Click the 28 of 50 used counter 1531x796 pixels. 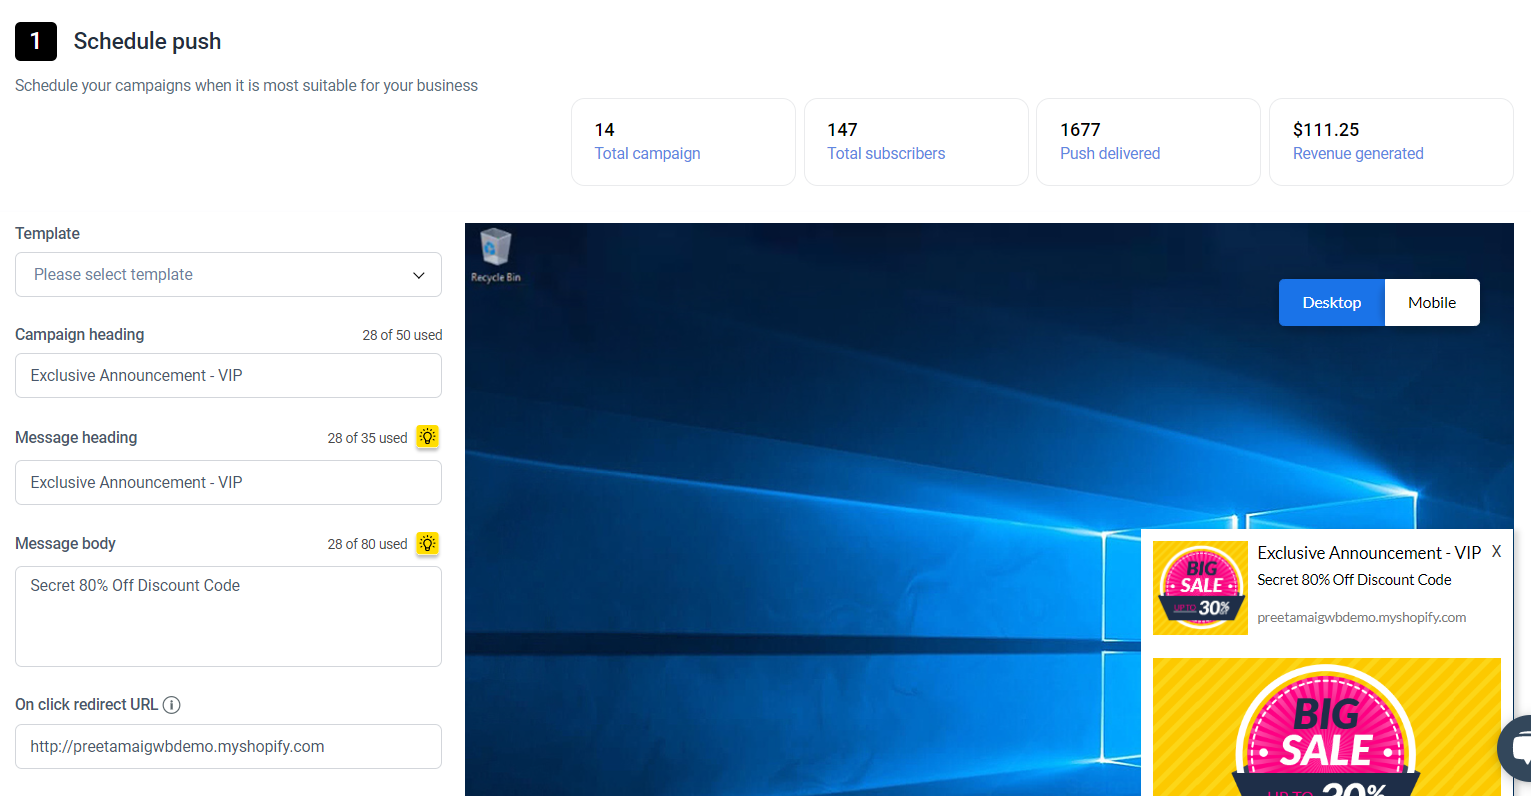coord(402,335)
